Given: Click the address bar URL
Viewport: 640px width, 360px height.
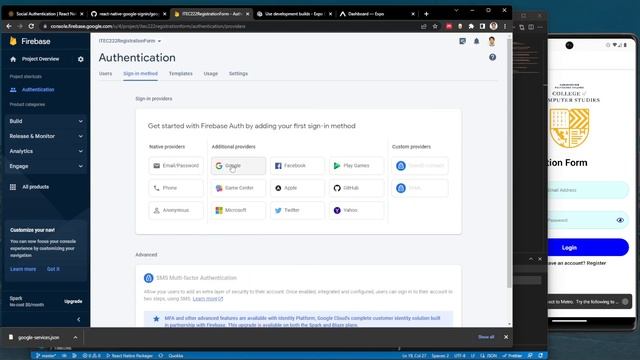Looking at the screenshot, I should 148,27.
